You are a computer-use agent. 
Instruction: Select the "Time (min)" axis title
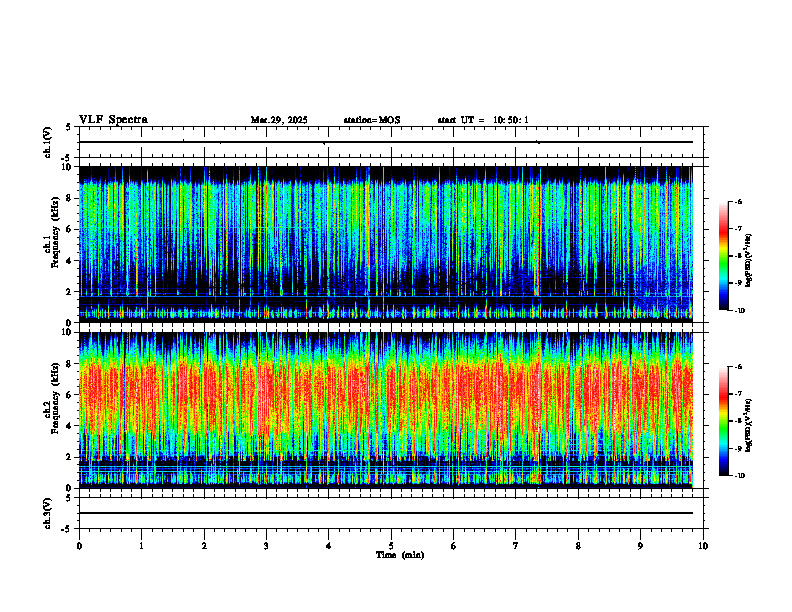[400, 555]
